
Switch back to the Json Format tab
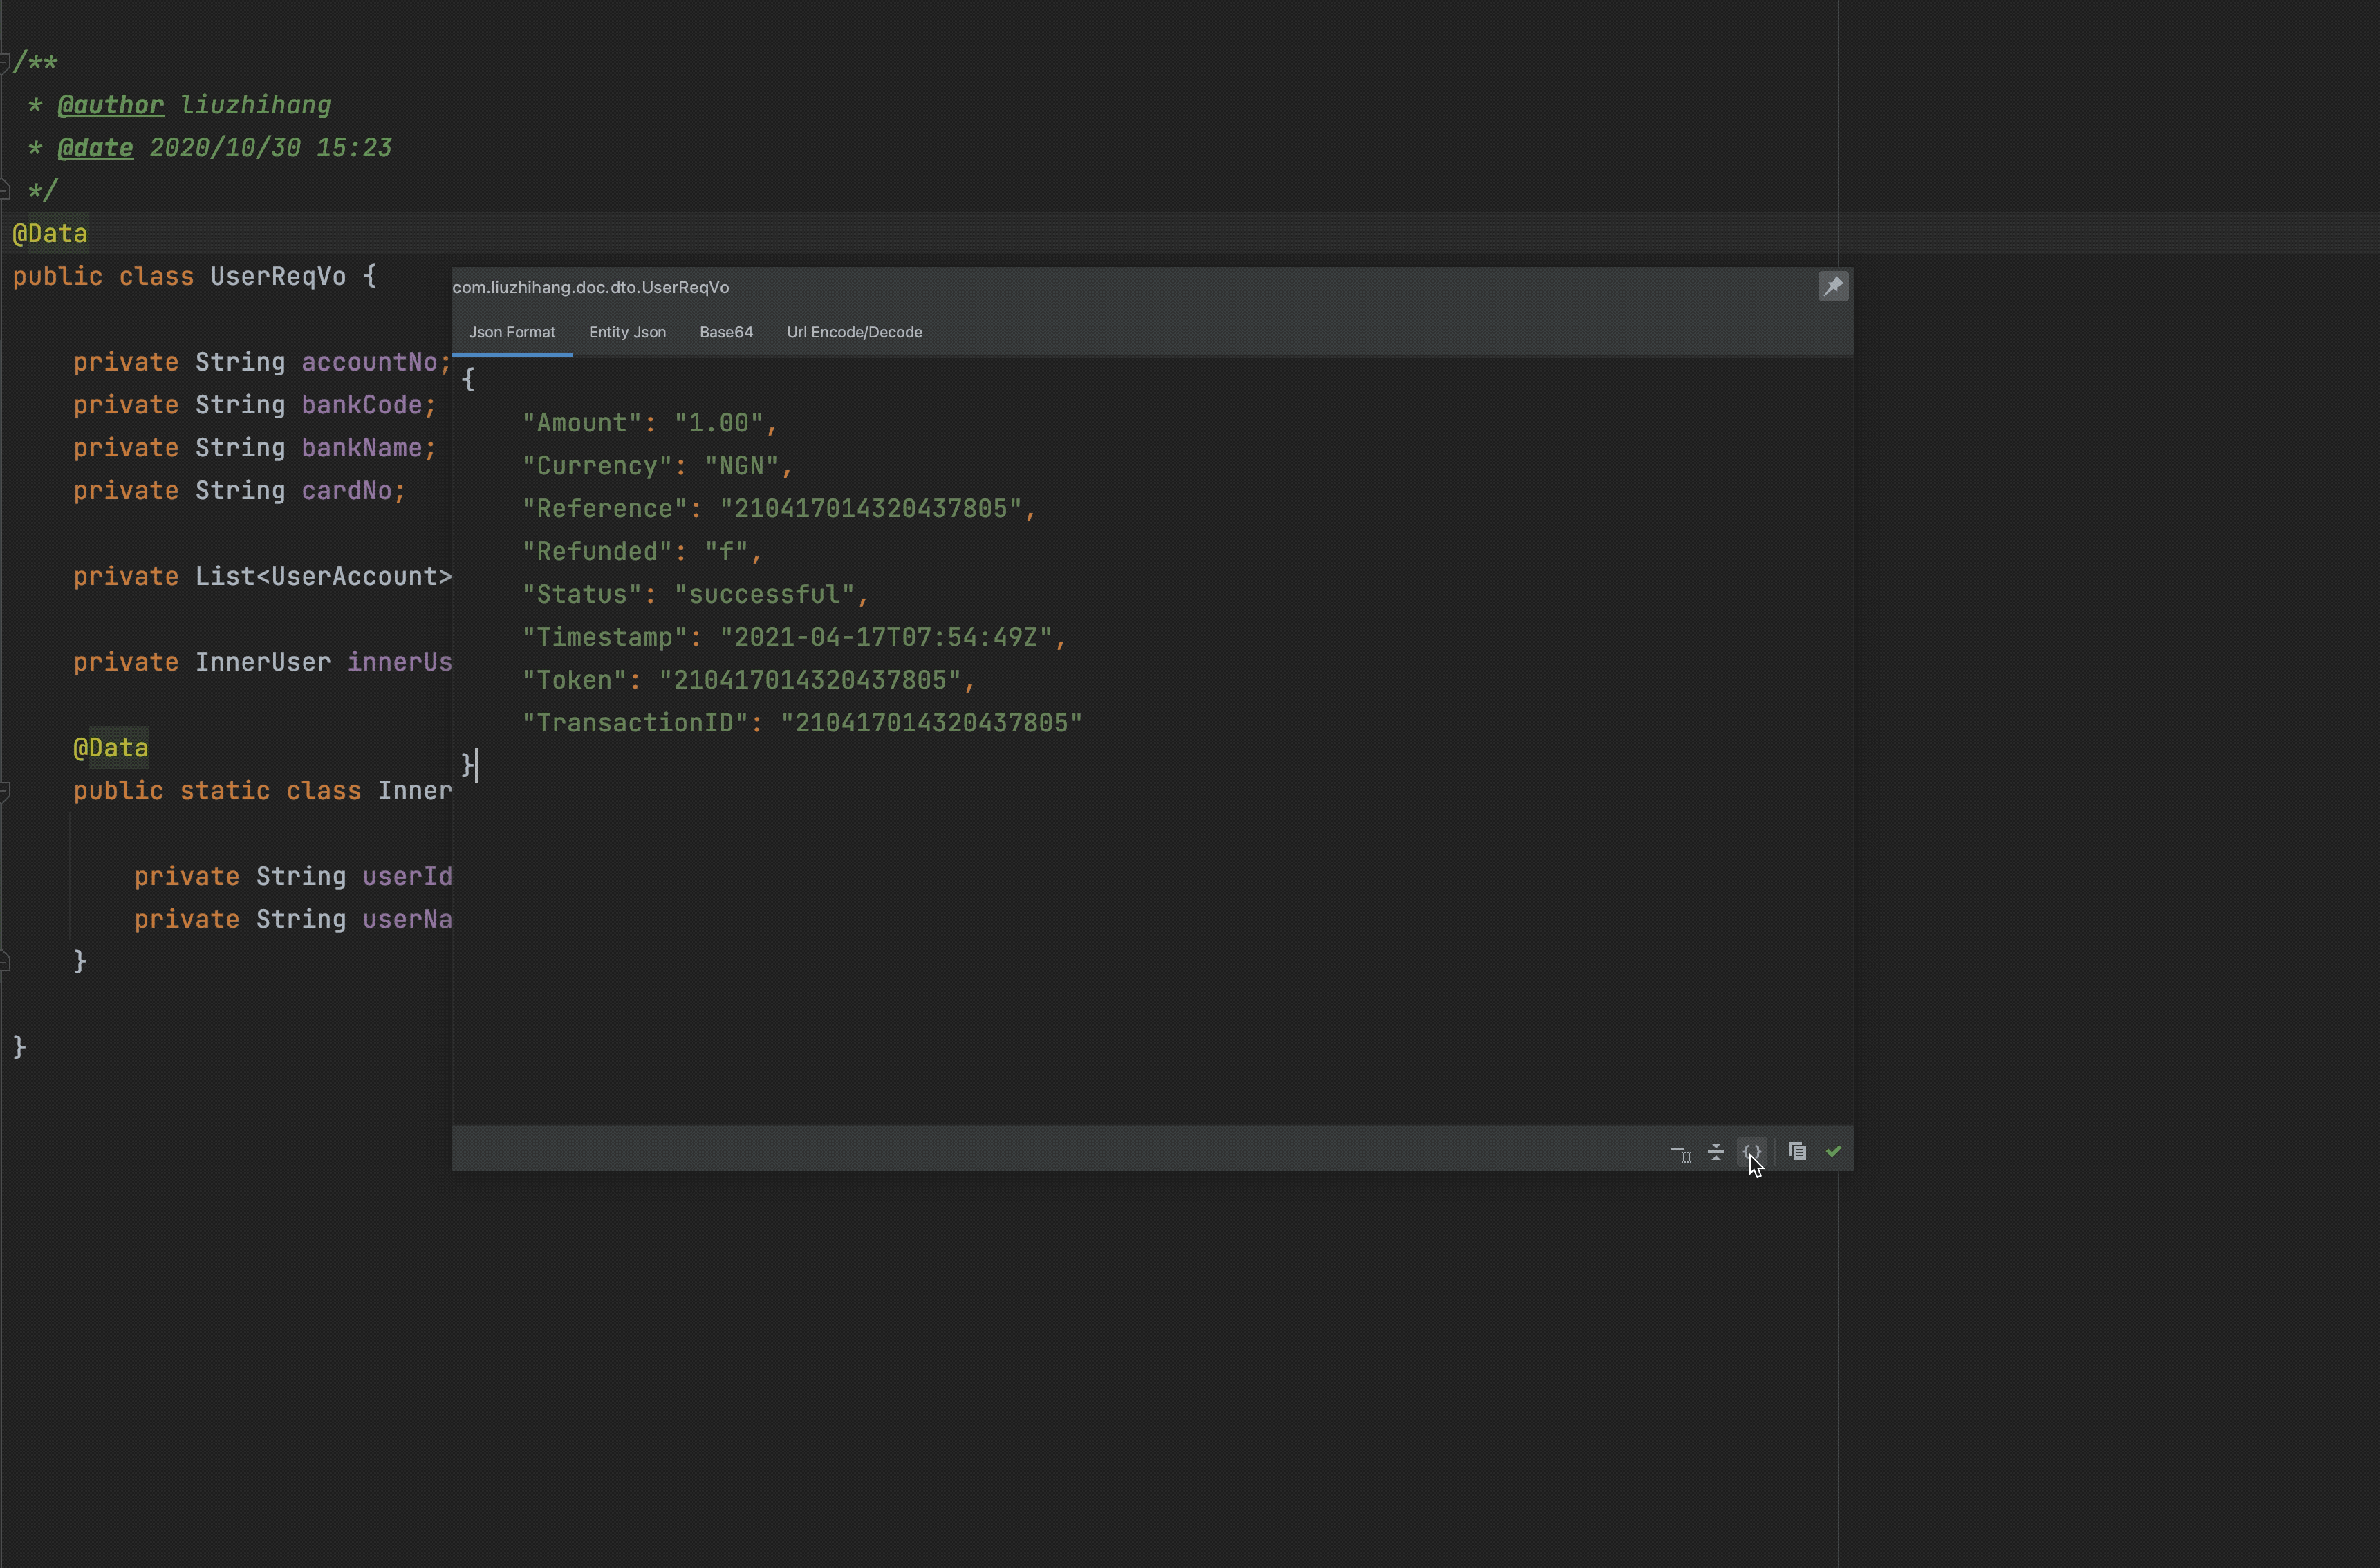pos(513,332)
